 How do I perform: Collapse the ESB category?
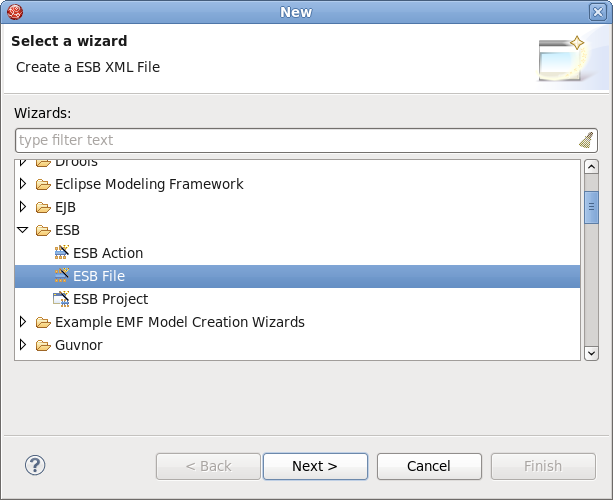(24, 230)
